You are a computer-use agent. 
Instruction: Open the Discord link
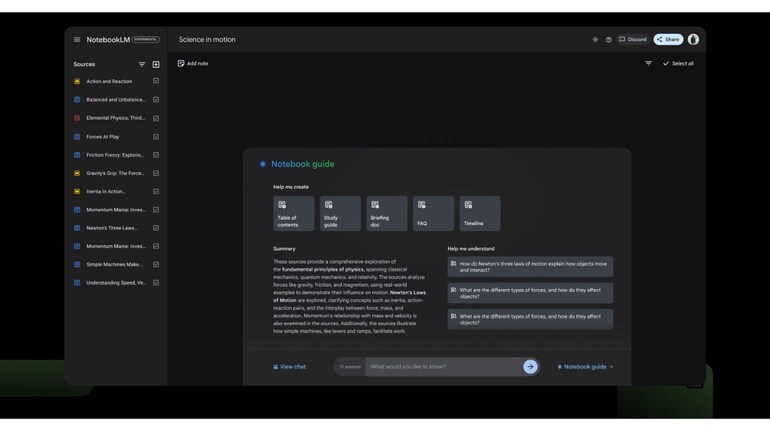coord(633,39)
